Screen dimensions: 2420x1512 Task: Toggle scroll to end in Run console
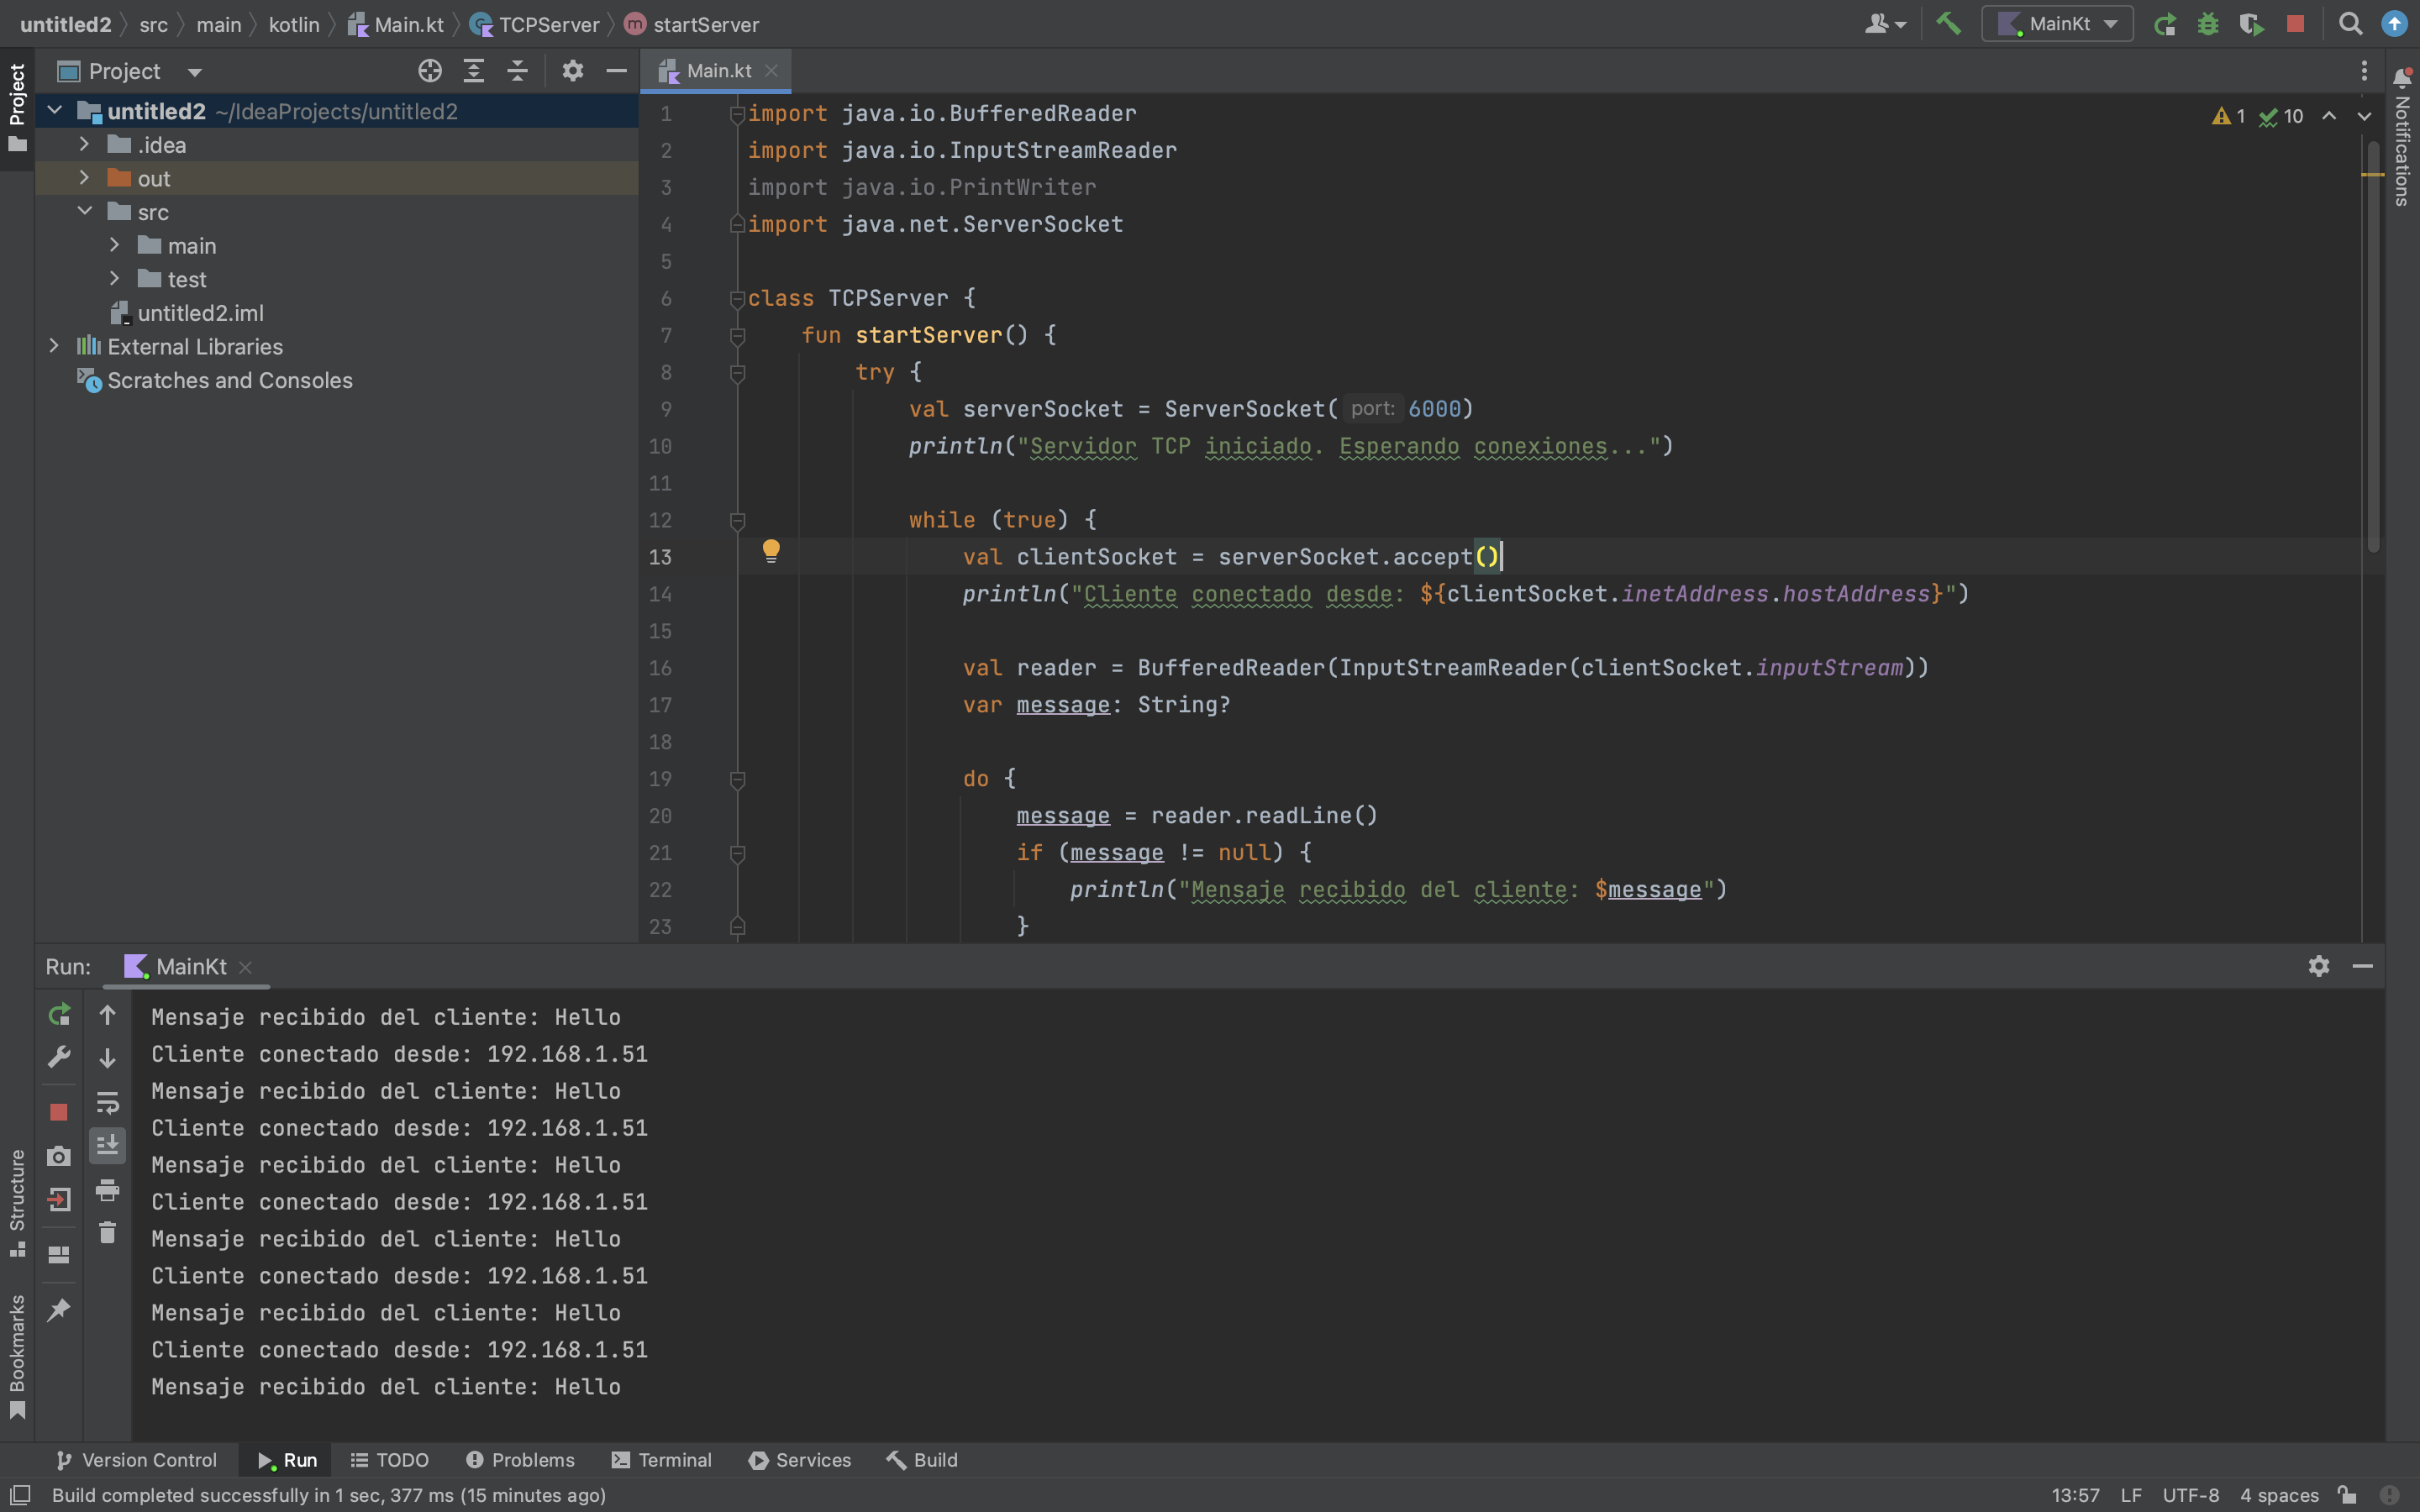tap(108, 1145)
